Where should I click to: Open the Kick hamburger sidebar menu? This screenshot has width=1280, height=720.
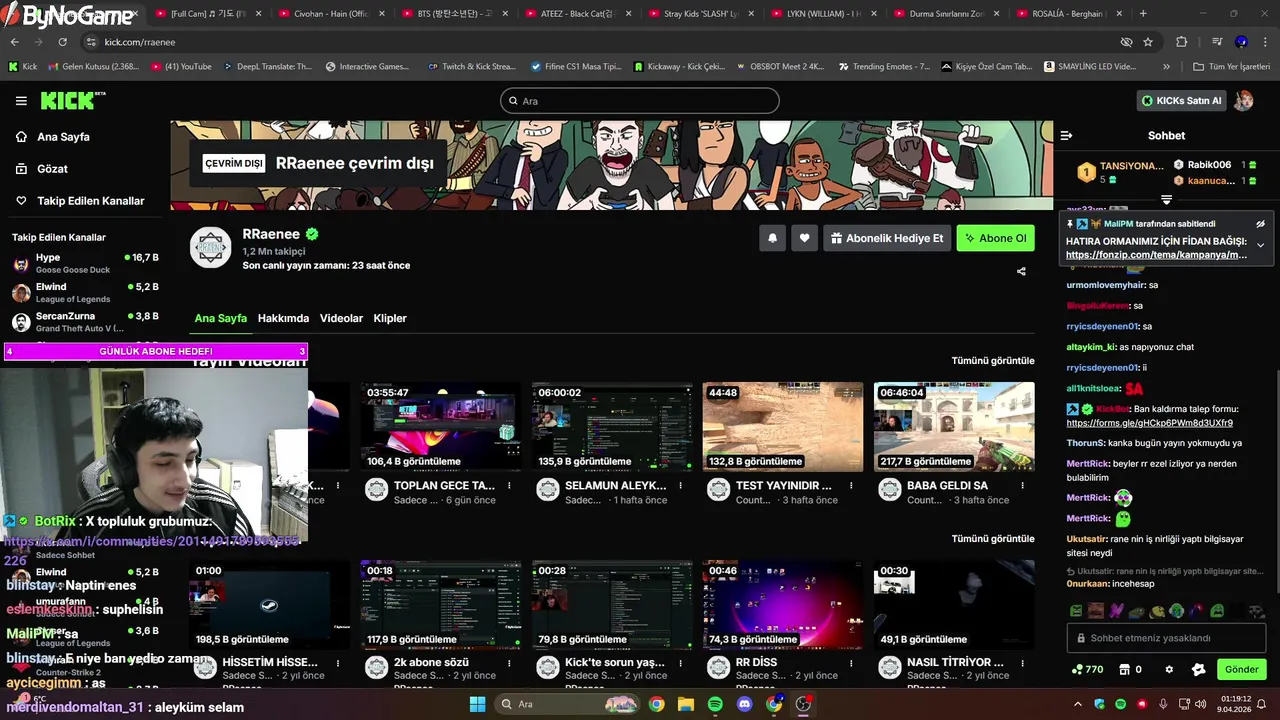tap(21, 101)
